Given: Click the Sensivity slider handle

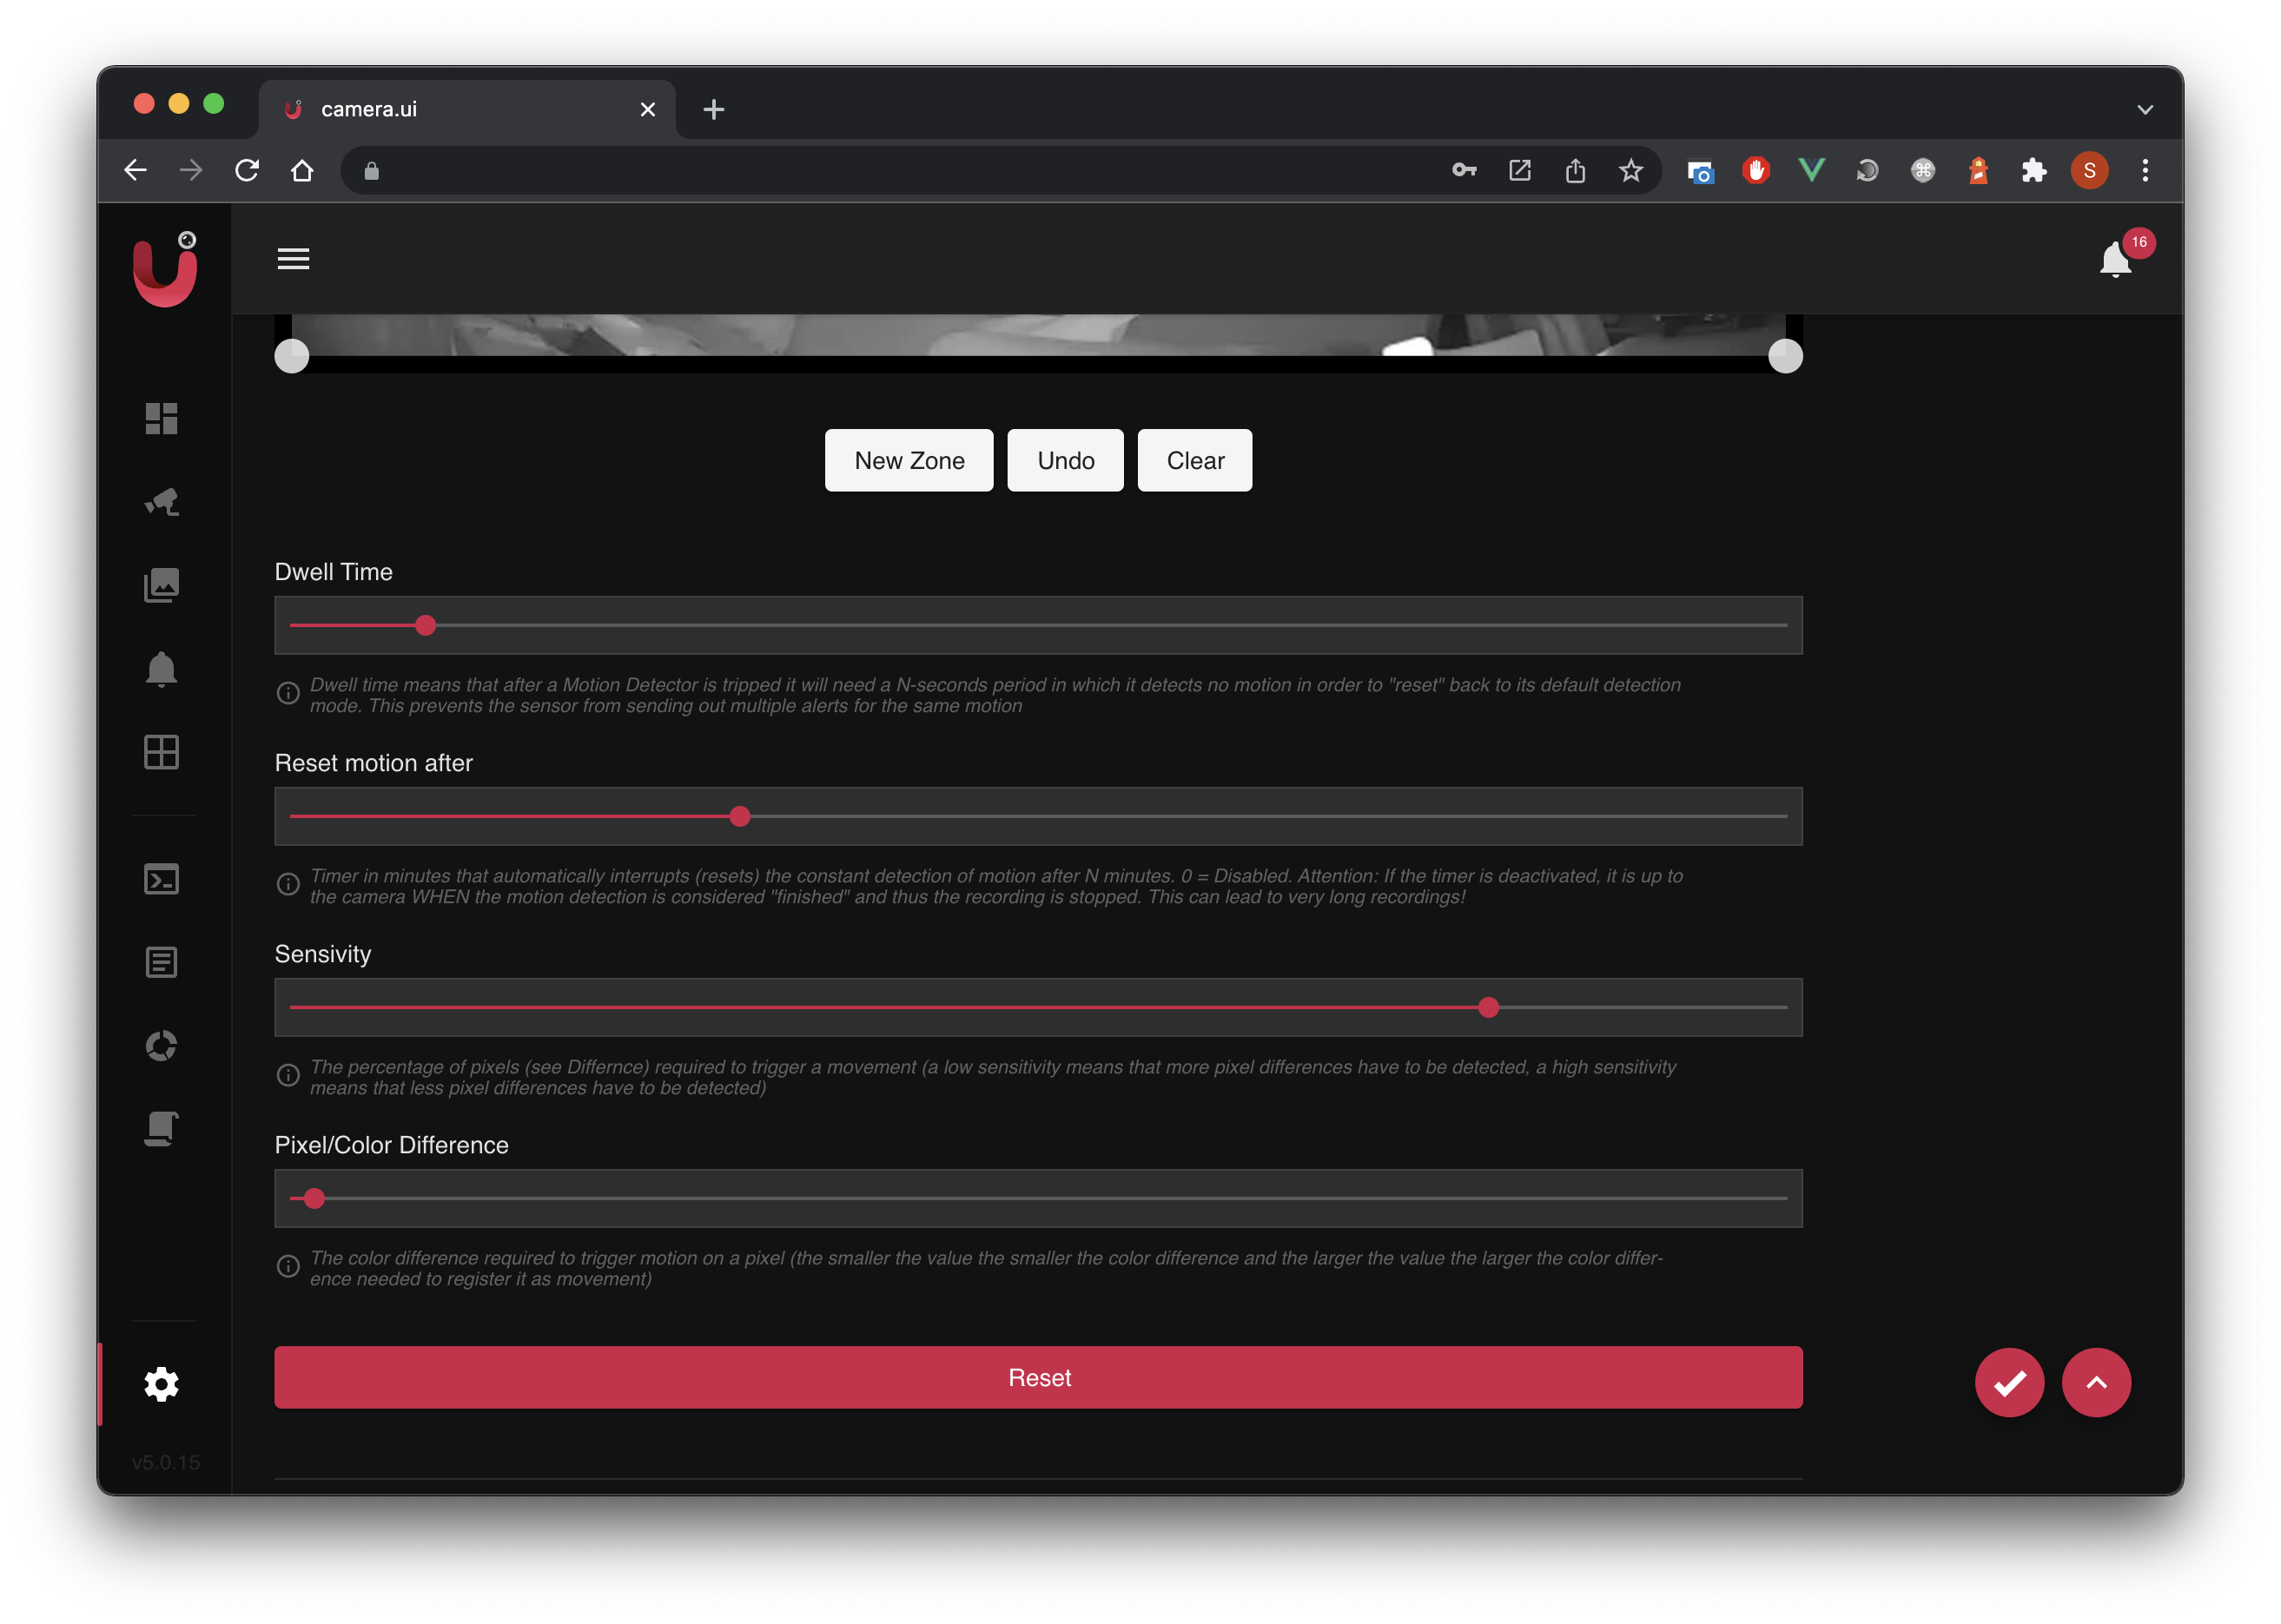Looking at the screenshot, I should 1488,1007.
